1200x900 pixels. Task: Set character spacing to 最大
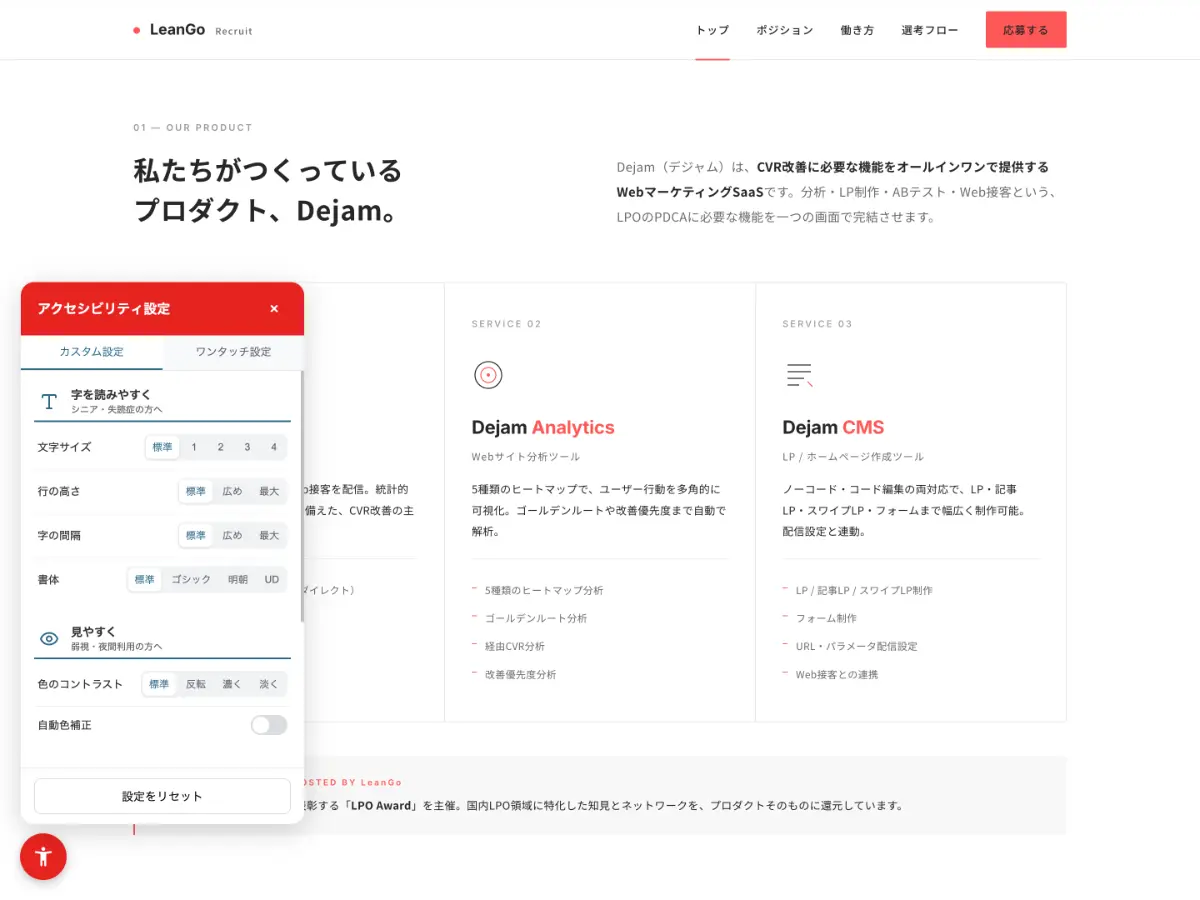(x=269, y=535)
